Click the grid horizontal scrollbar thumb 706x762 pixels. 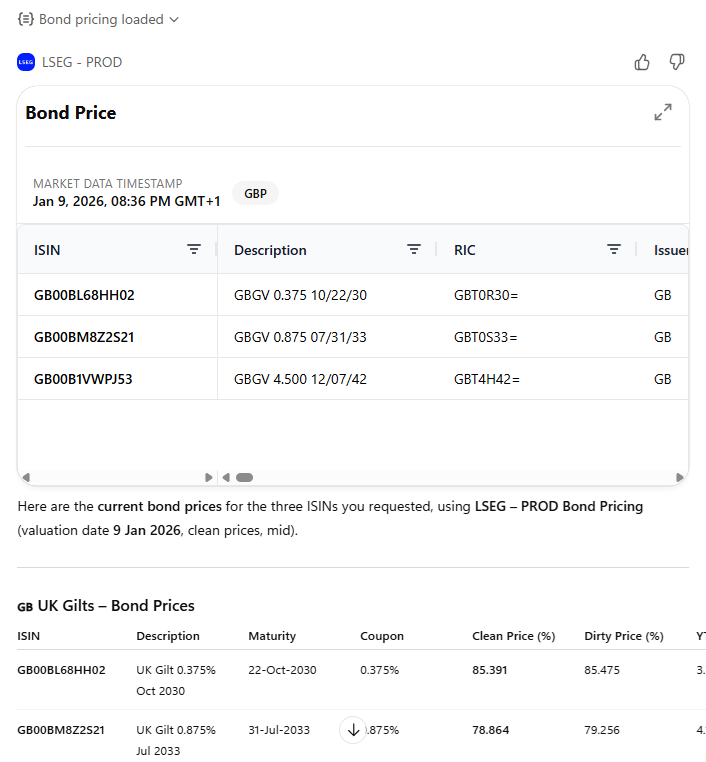click(x=244, y=478)
